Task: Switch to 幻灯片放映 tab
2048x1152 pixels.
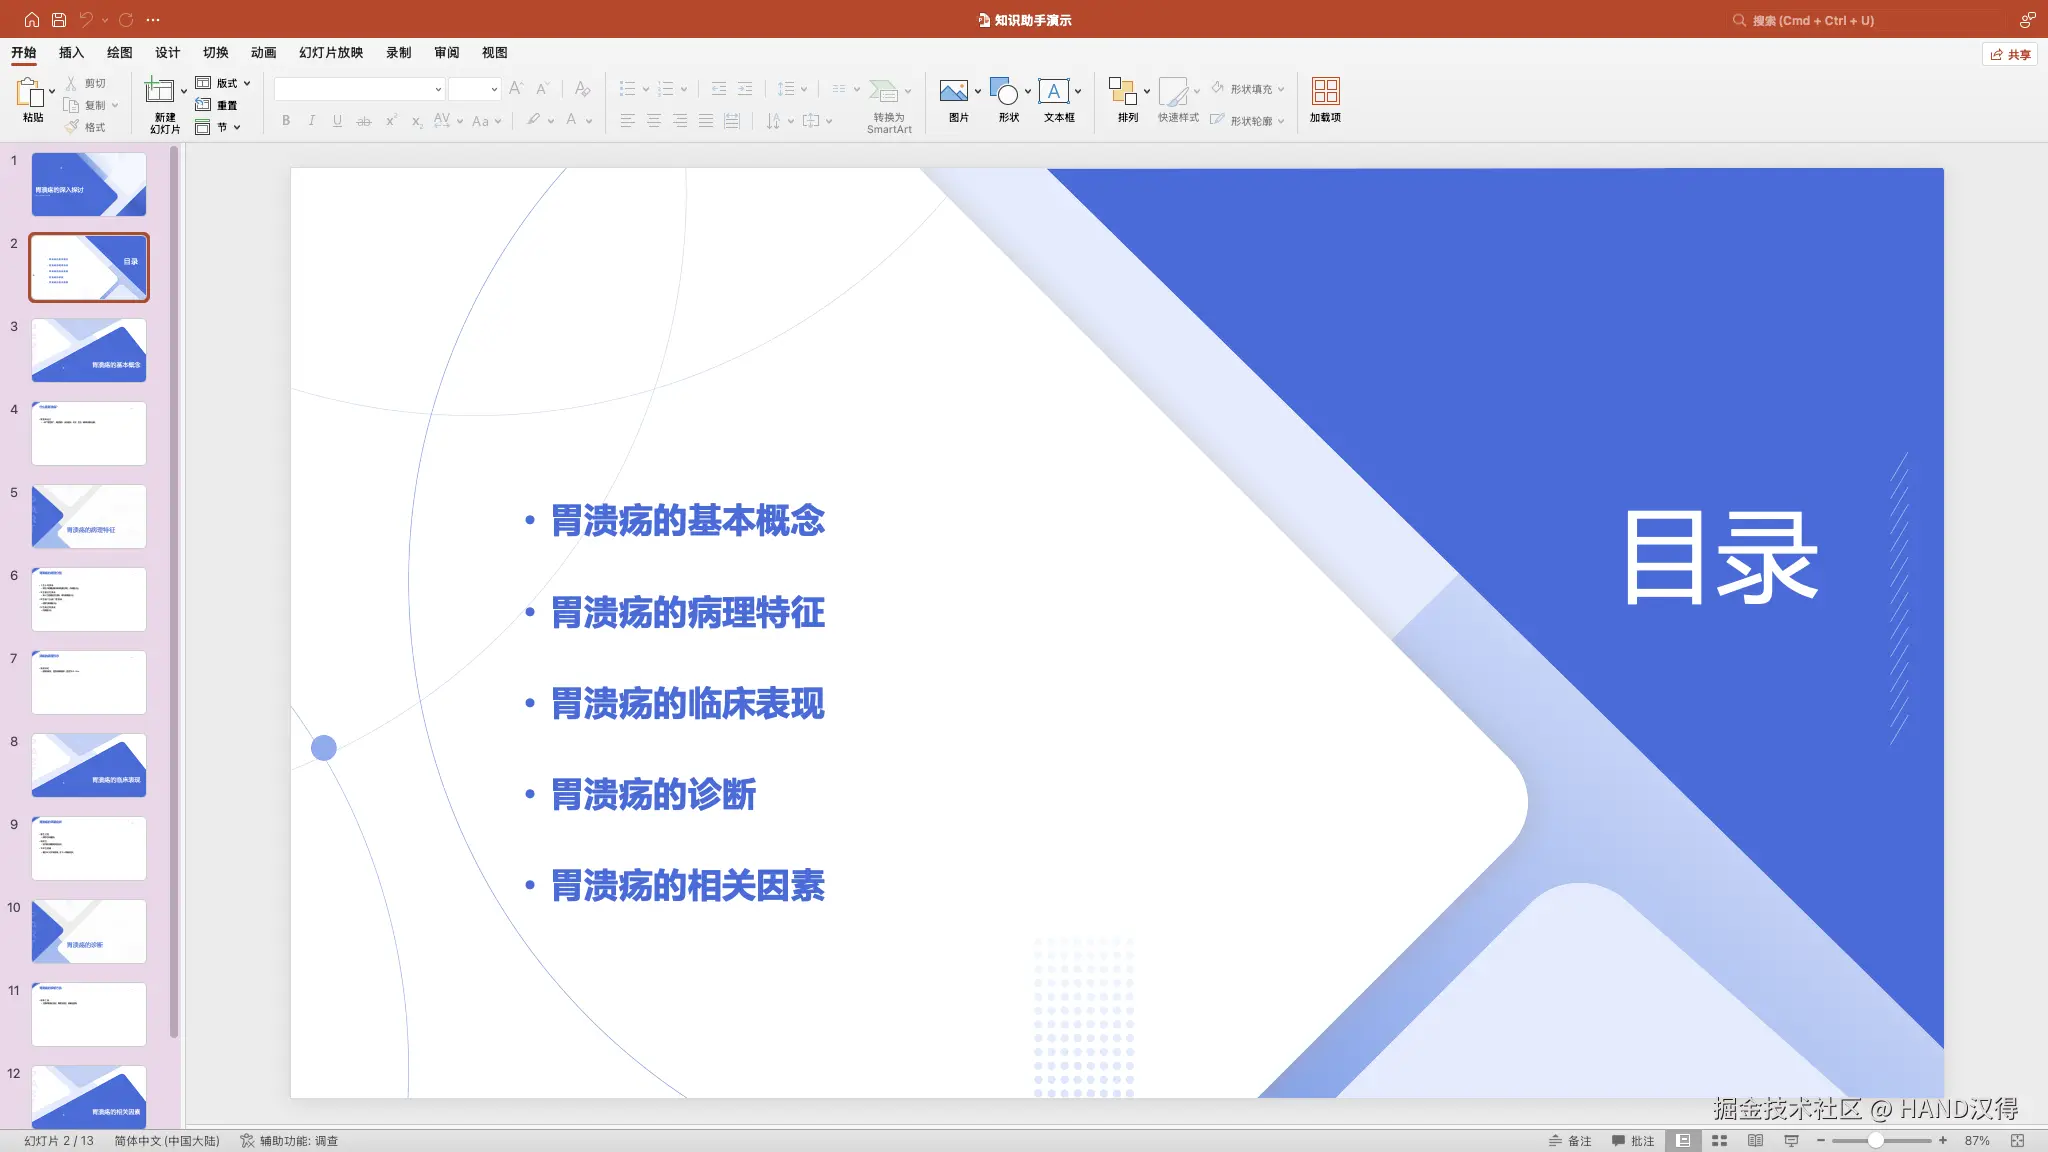Action: click(331, 53)
